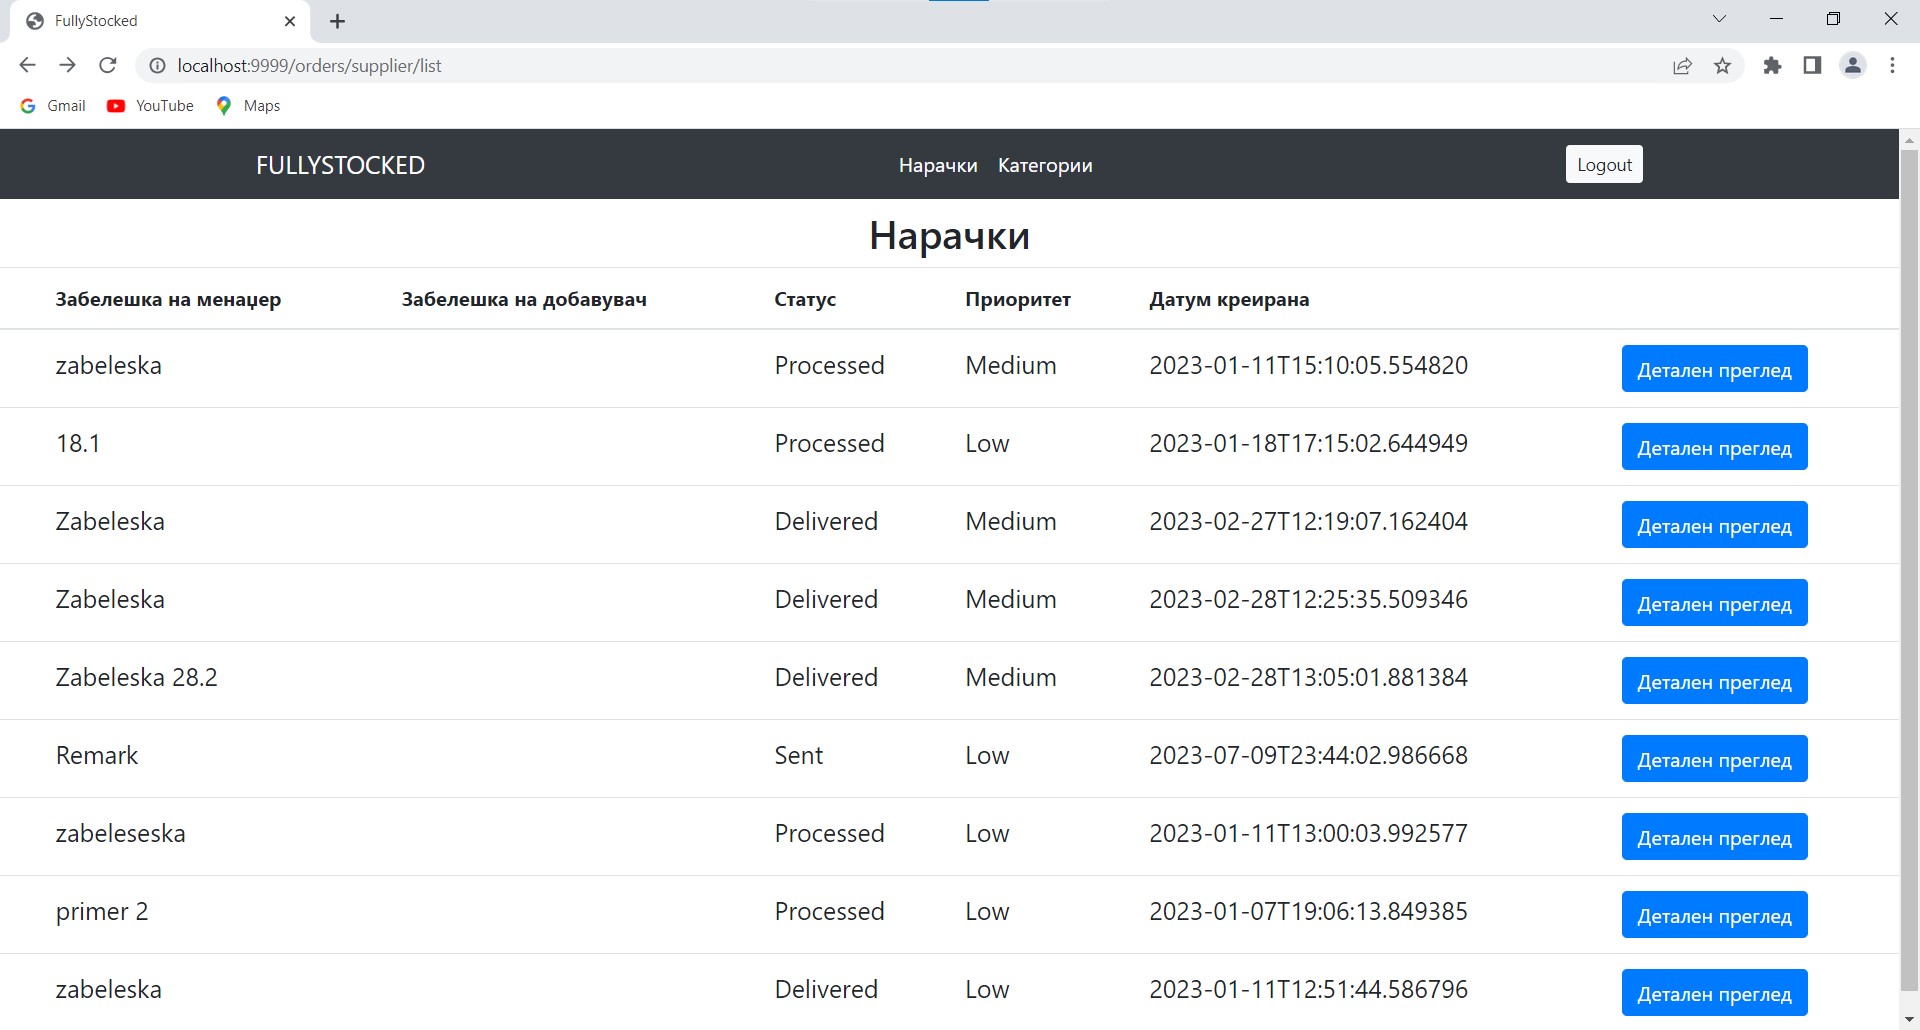Image resolution: width=1920 pixels, height=1030 pixels.
Task: Open the Chrome profile avatar
Action: (x=1852, y=66)
